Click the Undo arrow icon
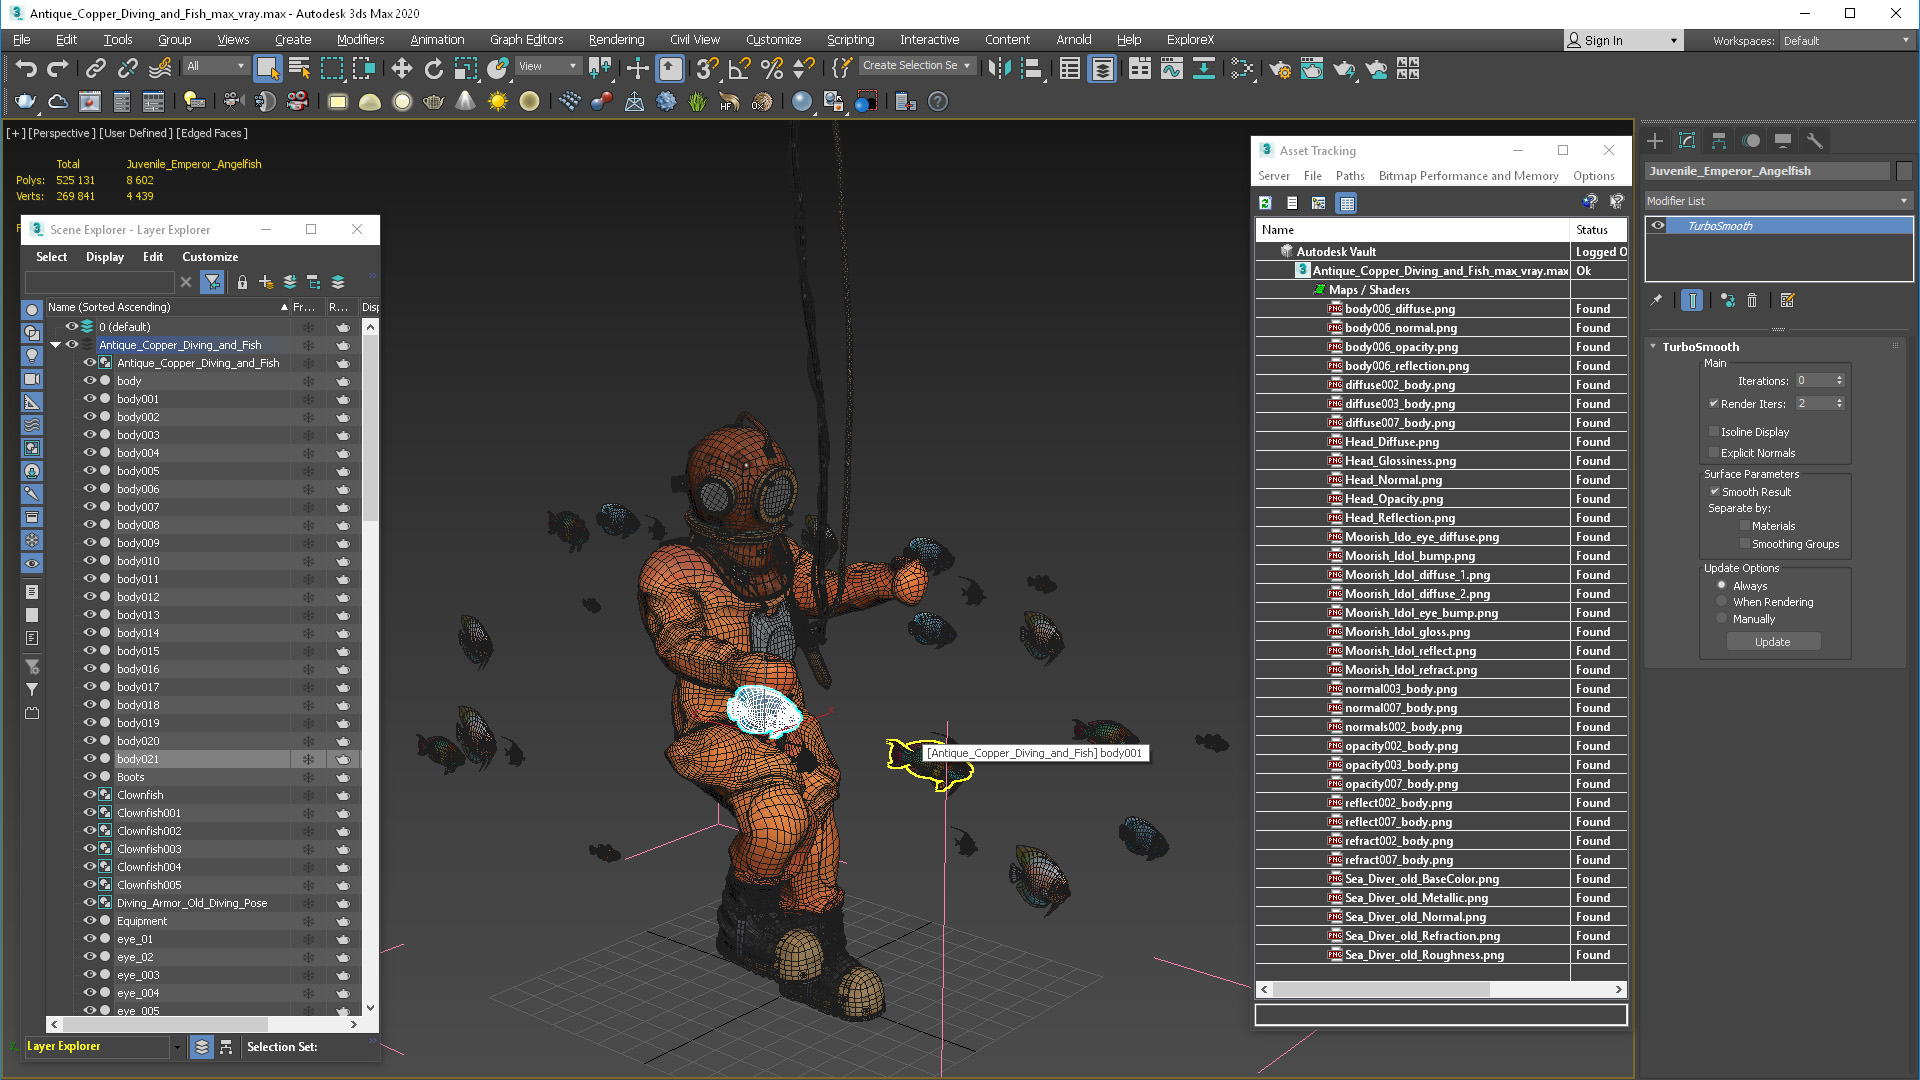Screen dimensions: 1920x1080 tap(26, 68)
